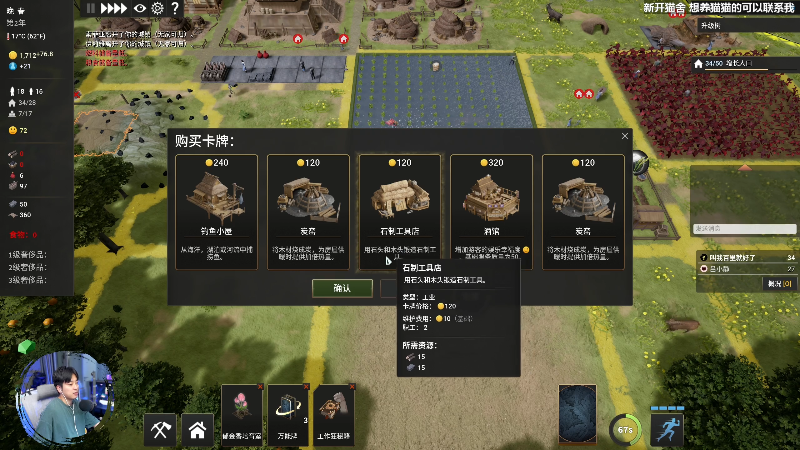Click the house icon in bottom bar
The height and width of the screenshot is (450, 800).
pyautogui.click(x=197, y=430)
